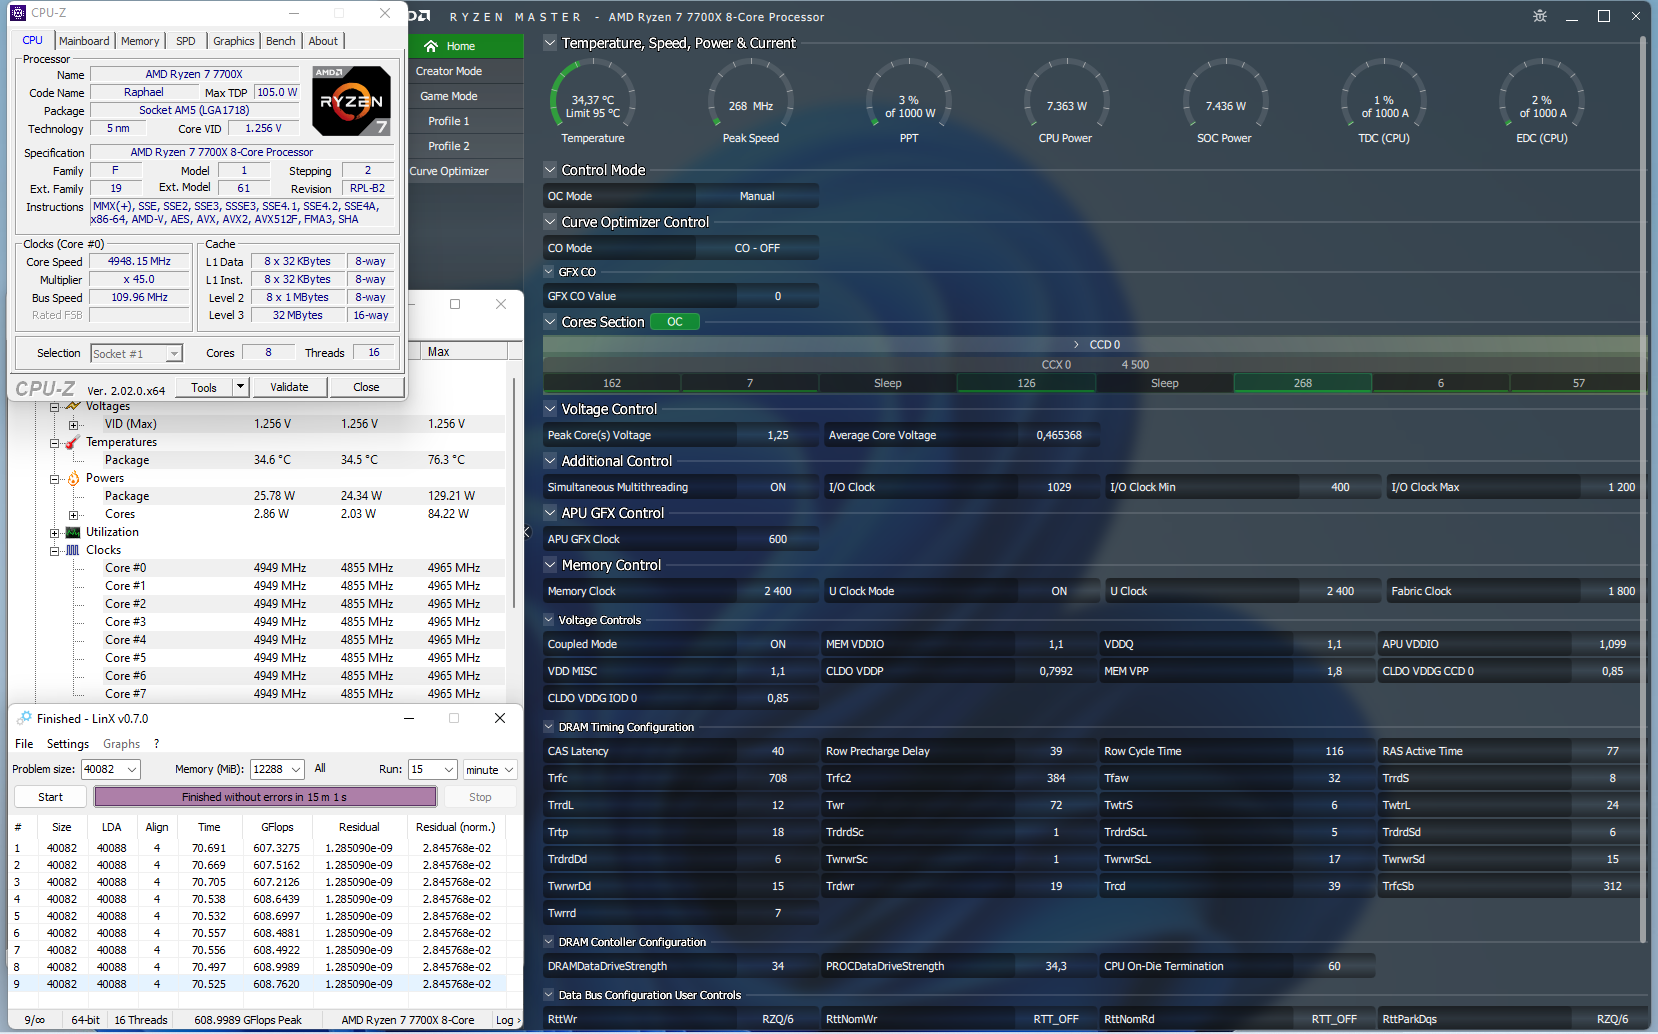Open the SPD tab in CPU-Z

point(186,41)
